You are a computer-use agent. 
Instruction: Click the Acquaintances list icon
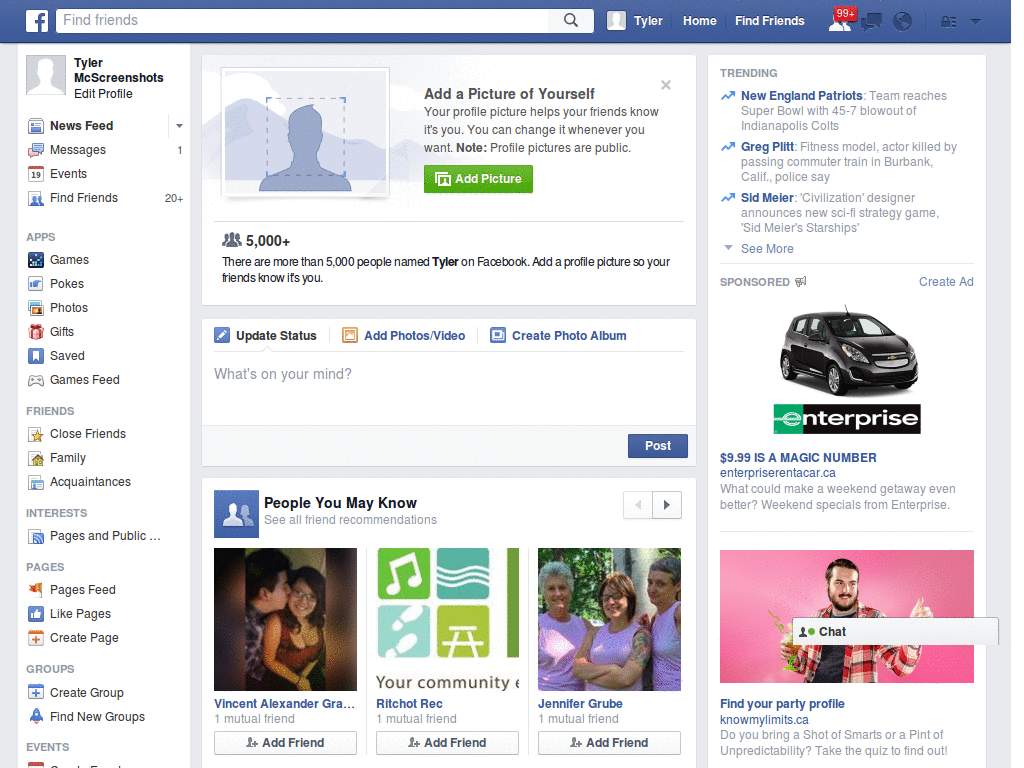click(36, 483)
